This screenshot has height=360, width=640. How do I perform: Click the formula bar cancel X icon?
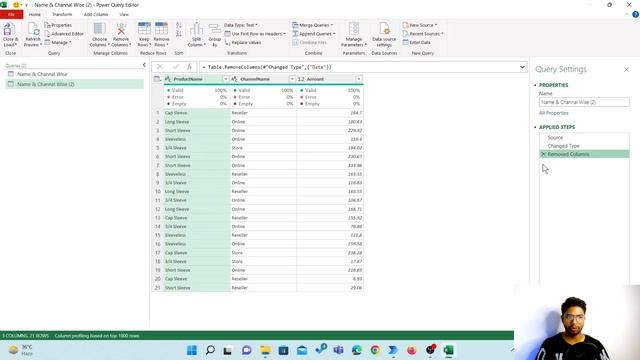tap(160, 67)
